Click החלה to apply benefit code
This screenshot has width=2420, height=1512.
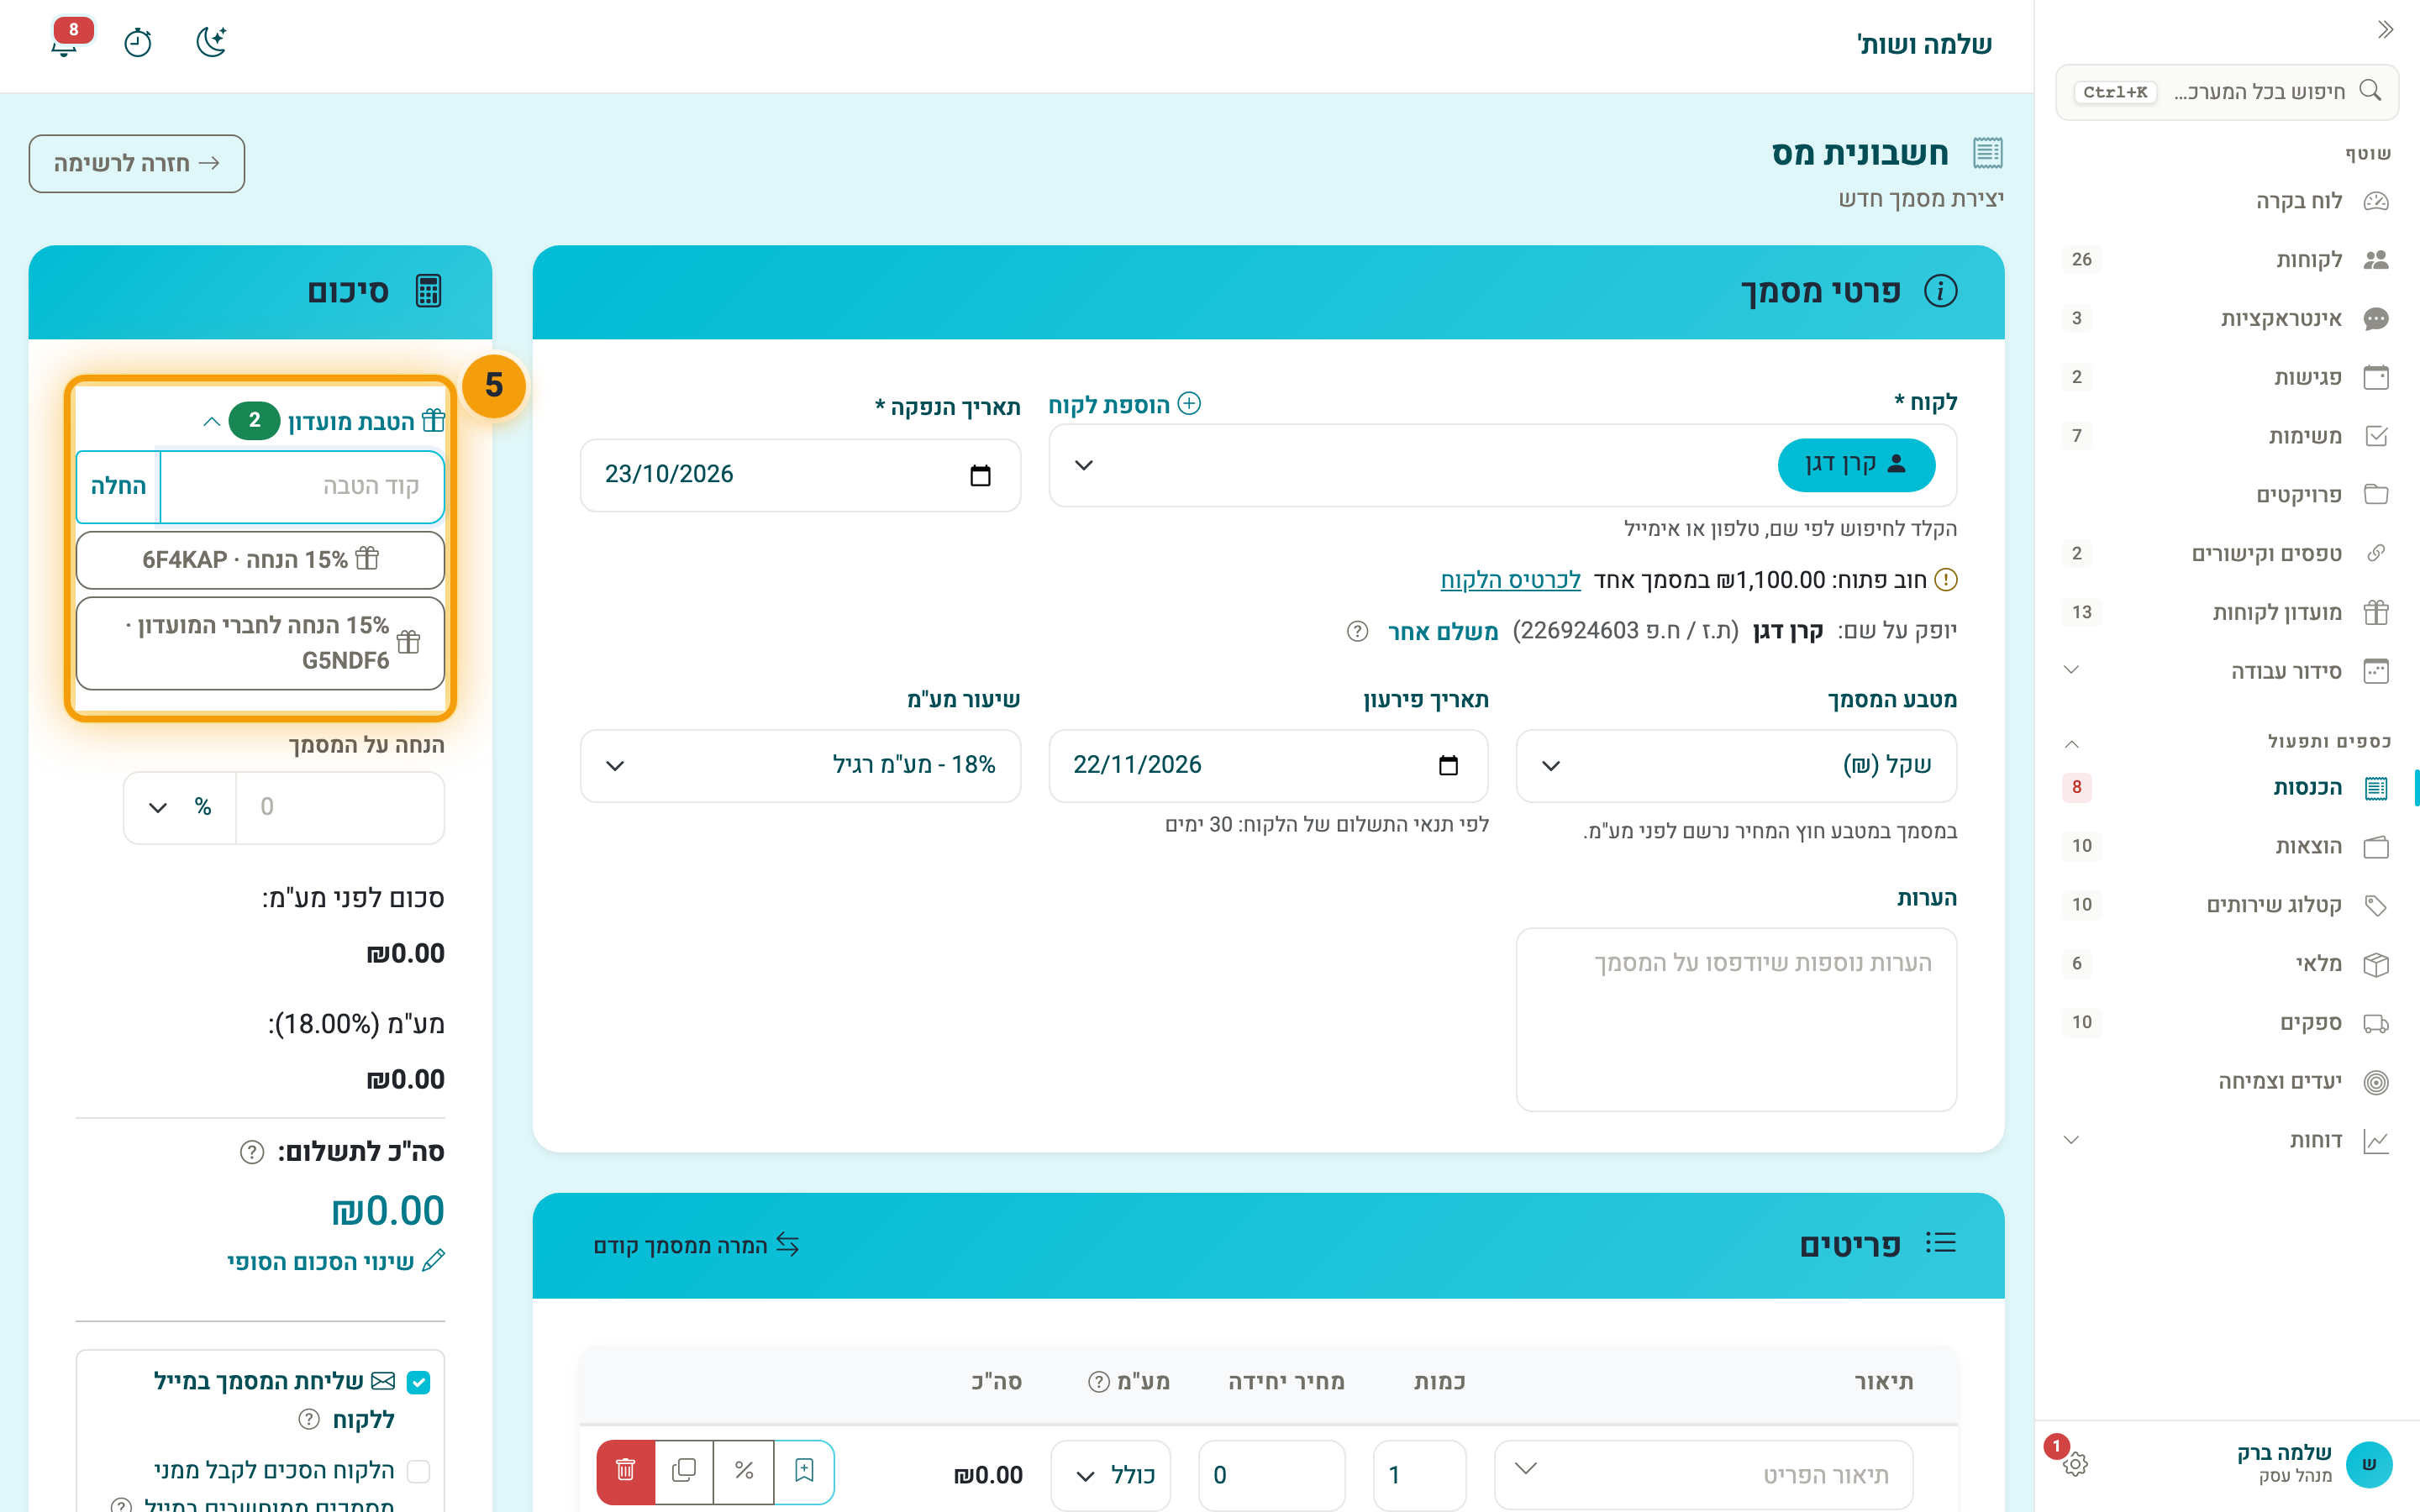(119, 486)
